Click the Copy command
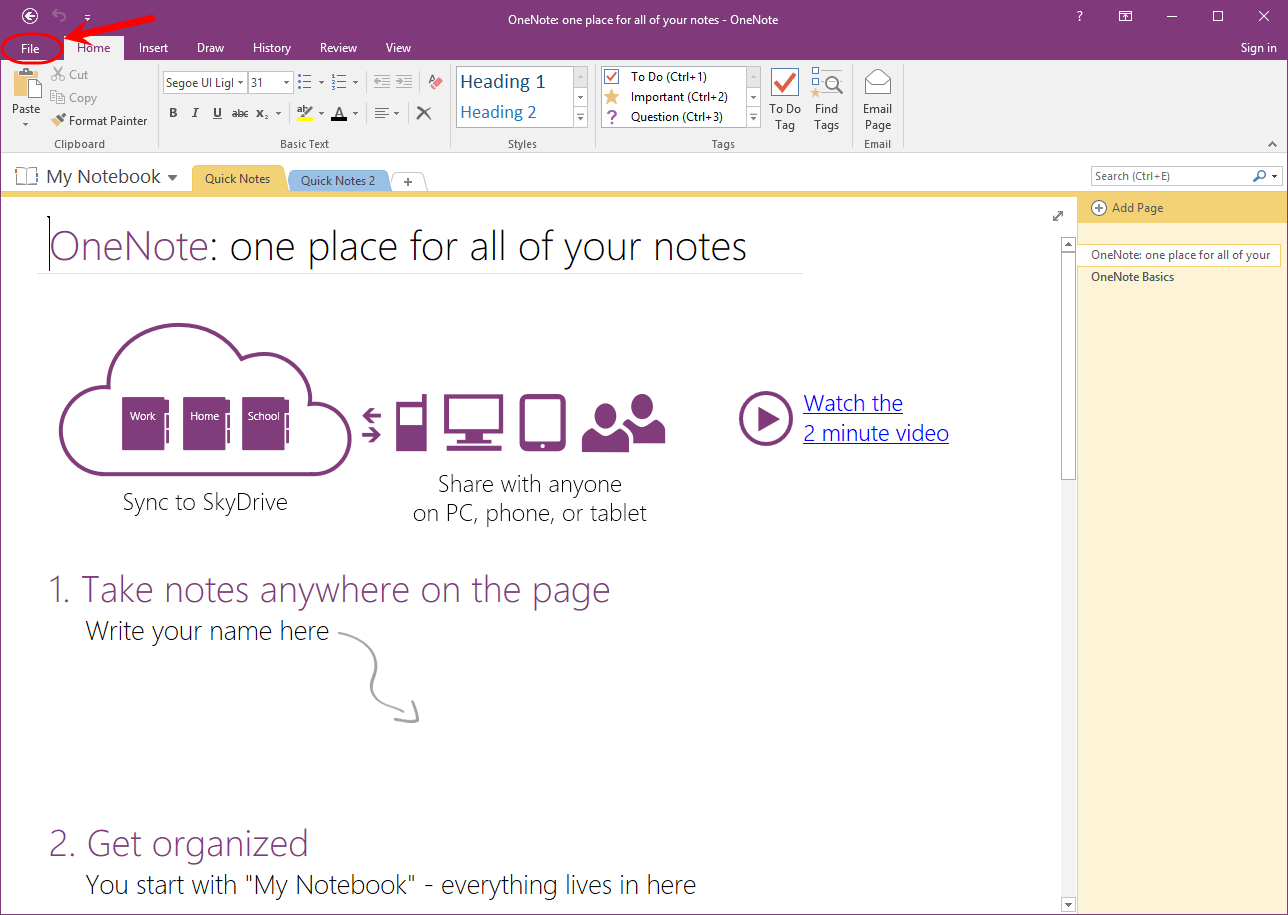The width and height of the screenshot is (1288, 915). click(74, 98)
